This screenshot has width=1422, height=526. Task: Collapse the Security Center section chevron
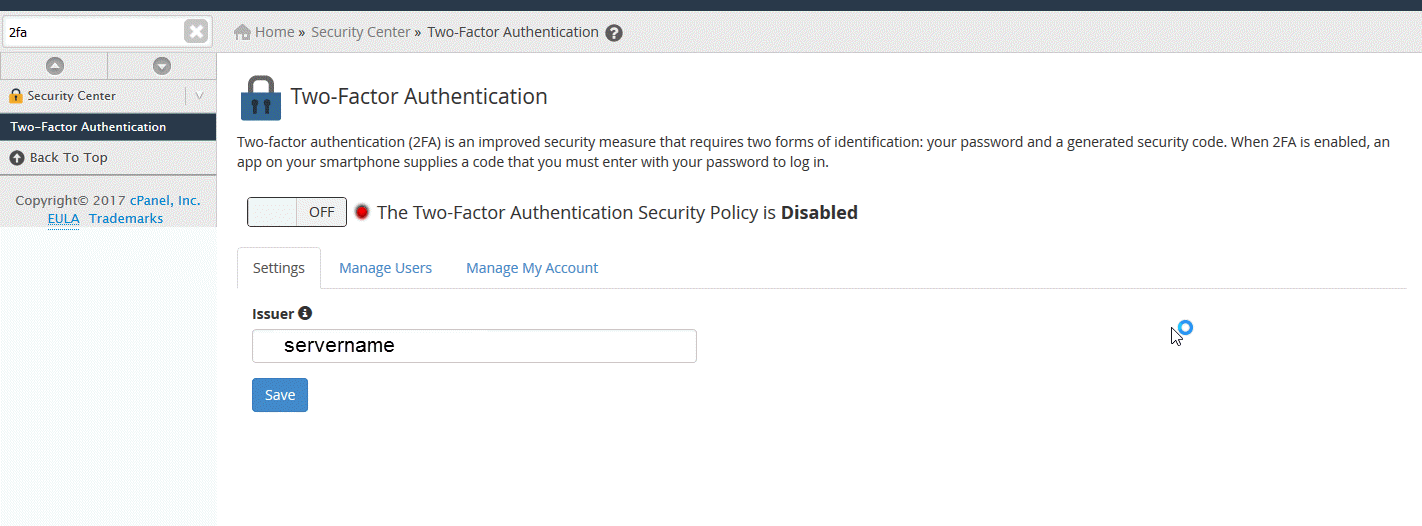tap(199, 96)
